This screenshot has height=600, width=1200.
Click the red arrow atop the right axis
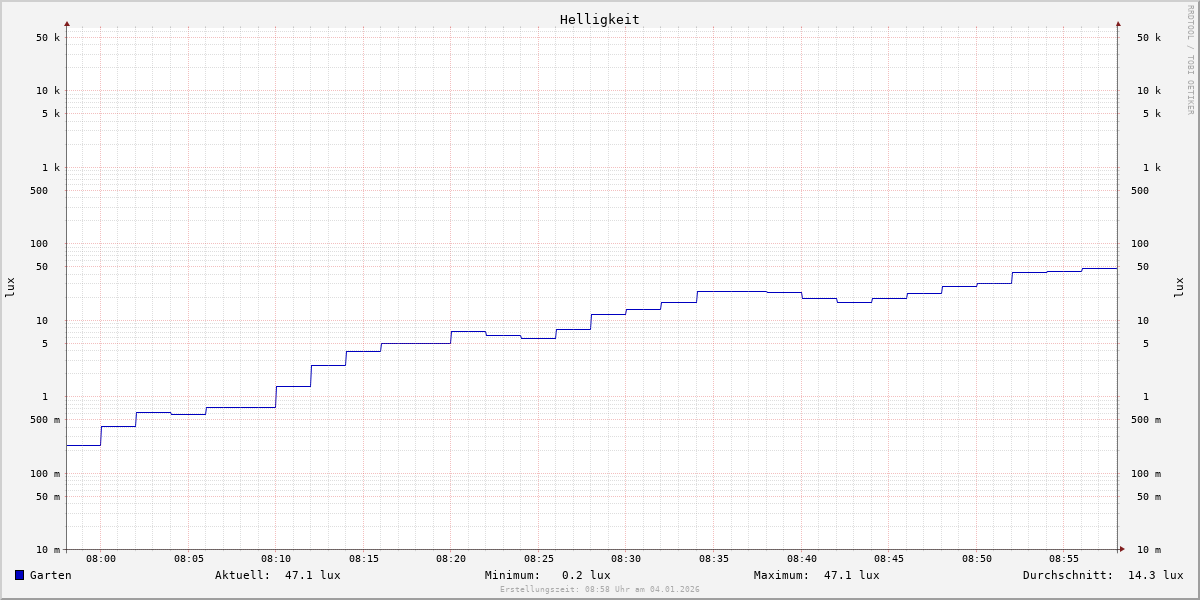coord(1118,23)
